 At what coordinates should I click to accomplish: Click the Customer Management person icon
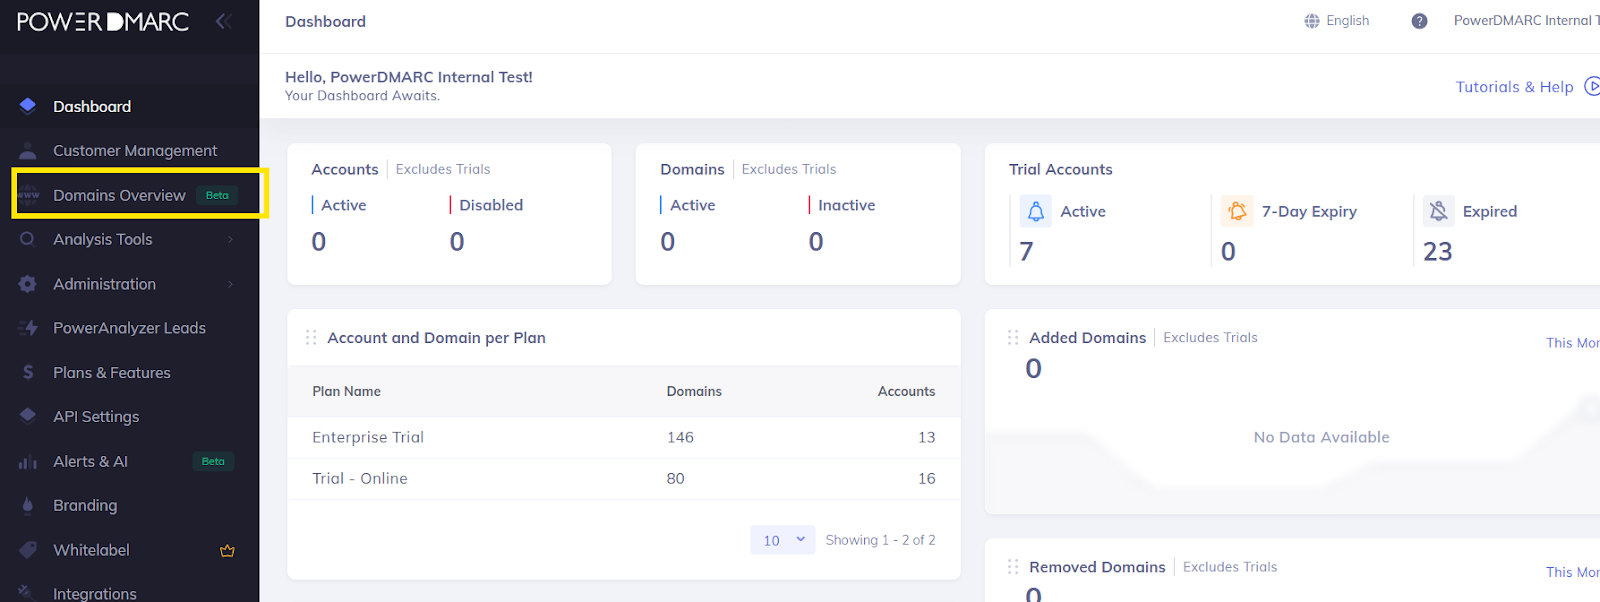28,151
